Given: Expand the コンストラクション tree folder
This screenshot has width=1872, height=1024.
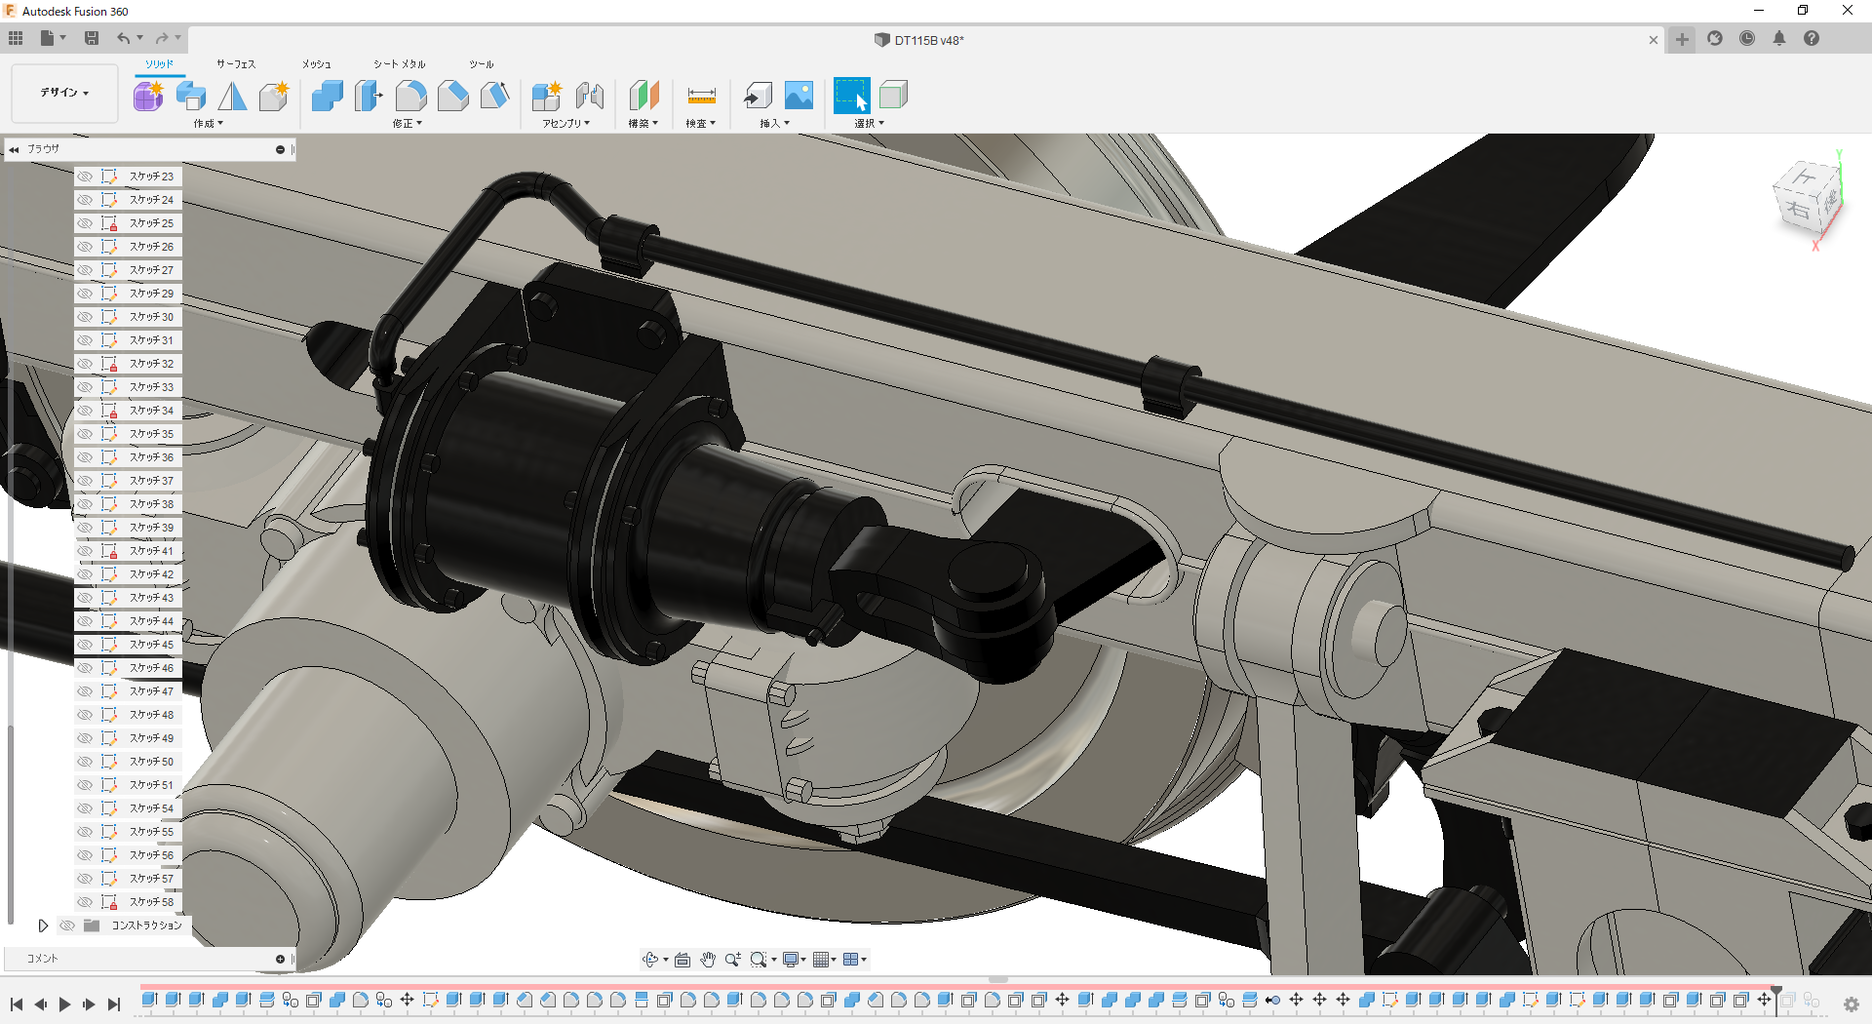Looking at the screenshot, I should pos(43,926).
